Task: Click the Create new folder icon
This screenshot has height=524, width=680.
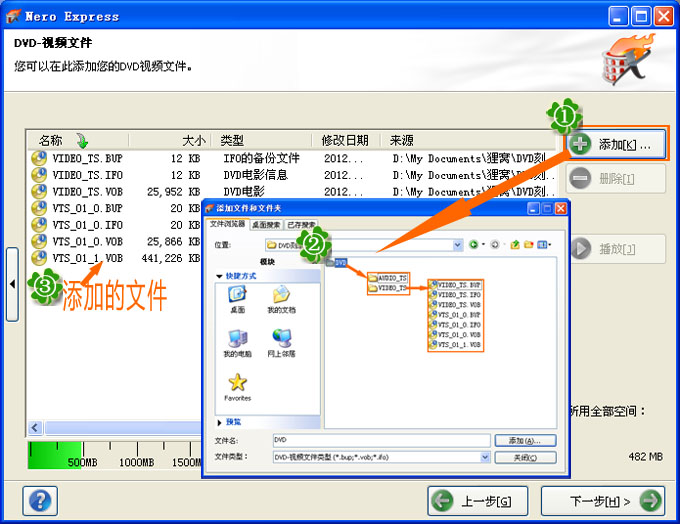Action: 528,245
